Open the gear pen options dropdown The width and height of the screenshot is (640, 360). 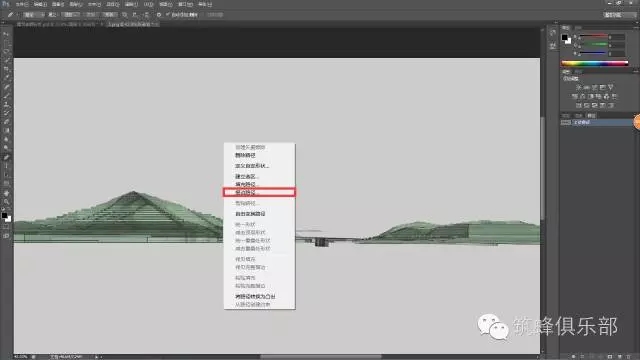tap(159, 15)
